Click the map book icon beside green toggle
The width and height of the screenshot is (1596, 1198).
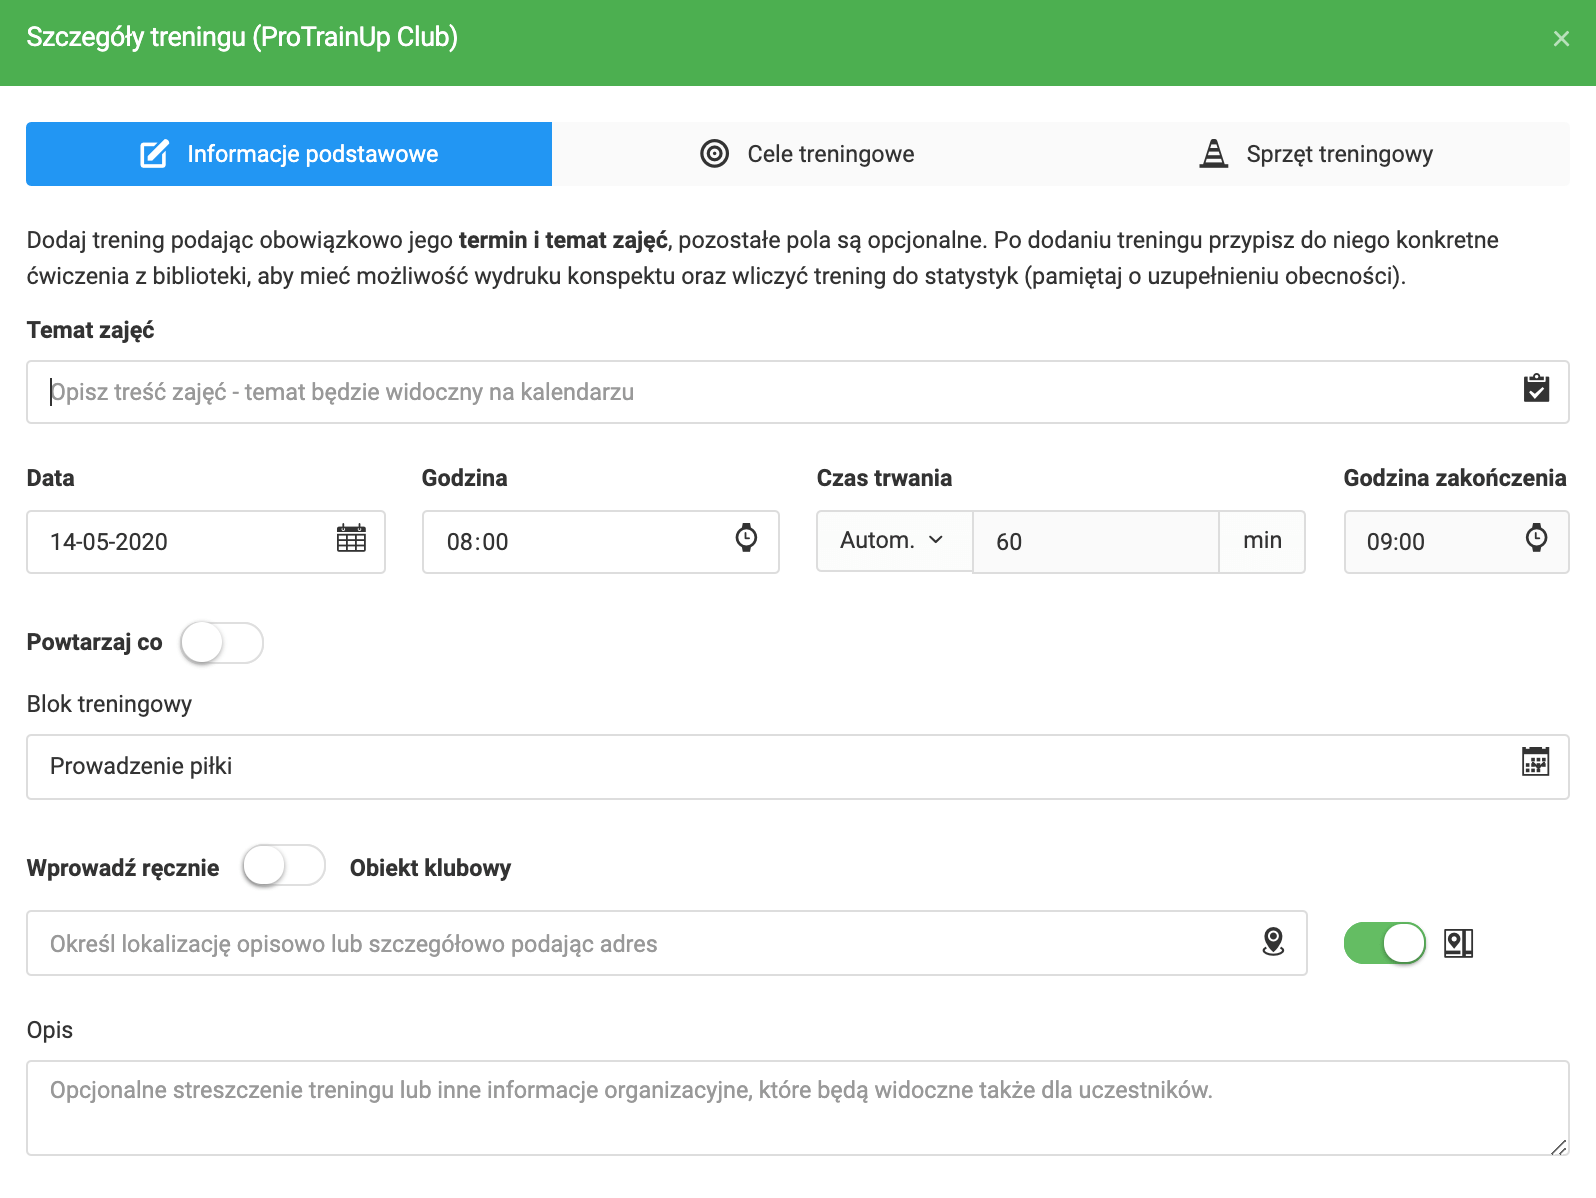(1458, 943)
